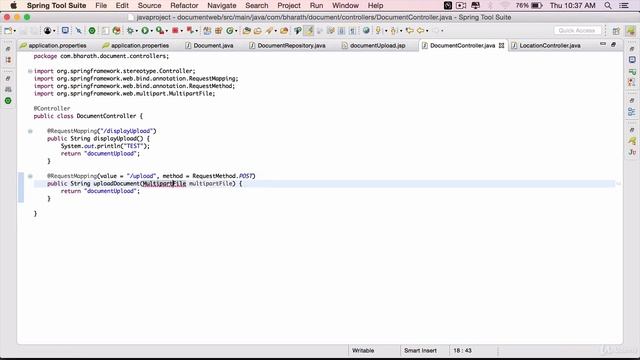Viewport: 640px width, 360px height.
Task: Open the Debug configurations dropdown arrow
Action: click(136, 31)
